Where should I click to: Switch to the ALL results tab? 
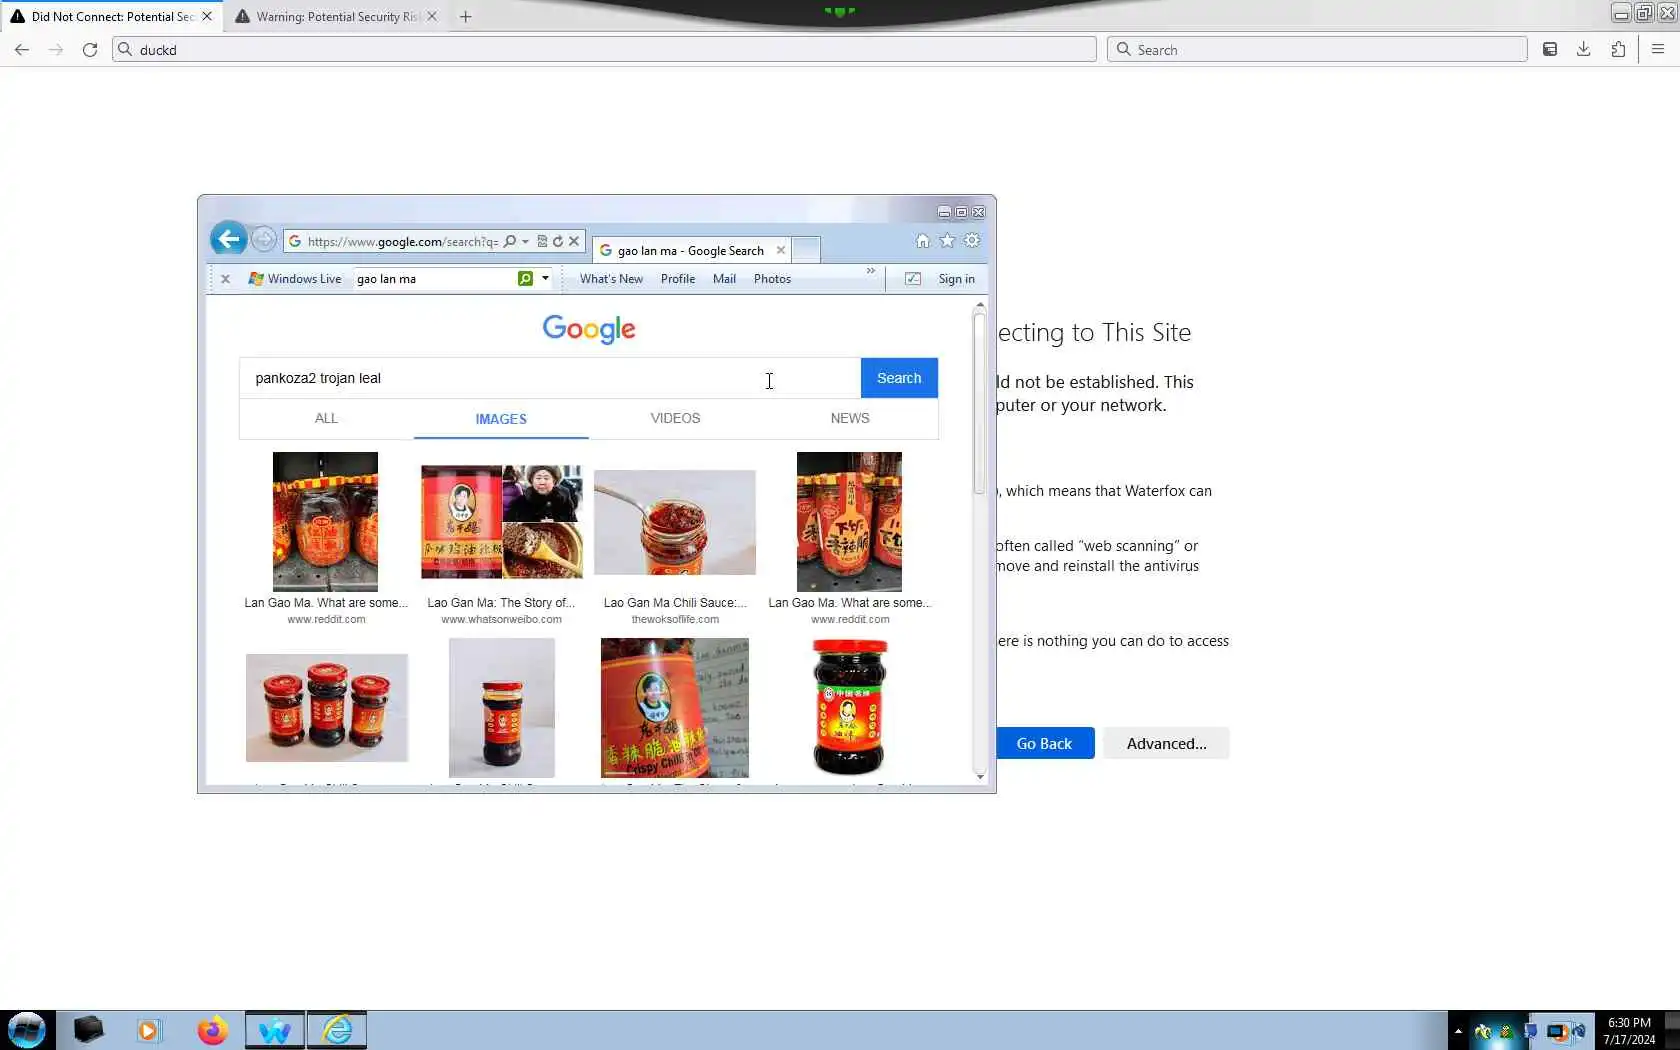click(x=326, y=418)
